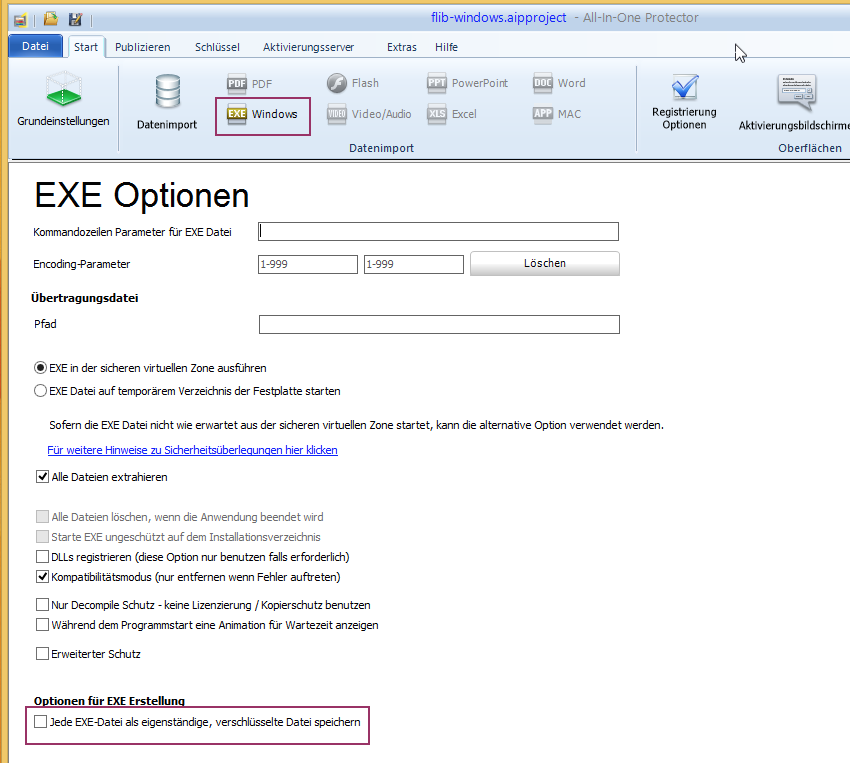The height and width of the screenshot is (763, 850).
Task: Enable the Erweiterter Schutz checkbox
Action: point(42,654)
